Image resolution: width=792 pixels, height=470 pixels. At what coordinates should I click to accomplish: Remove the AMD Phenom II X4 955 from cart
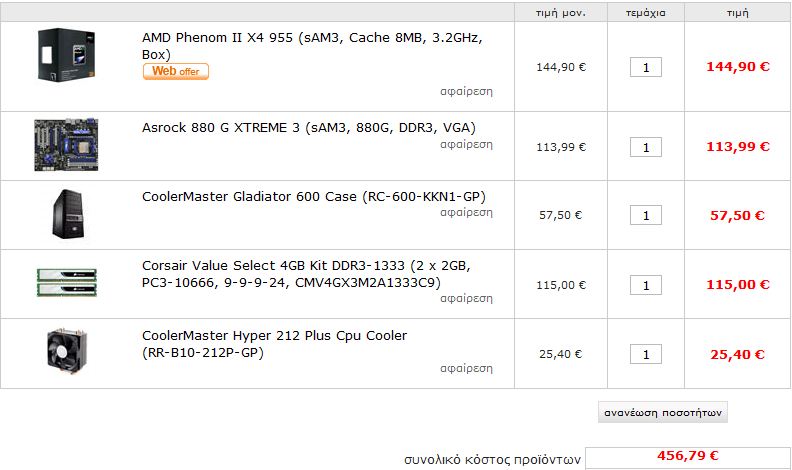pos(466,91)
